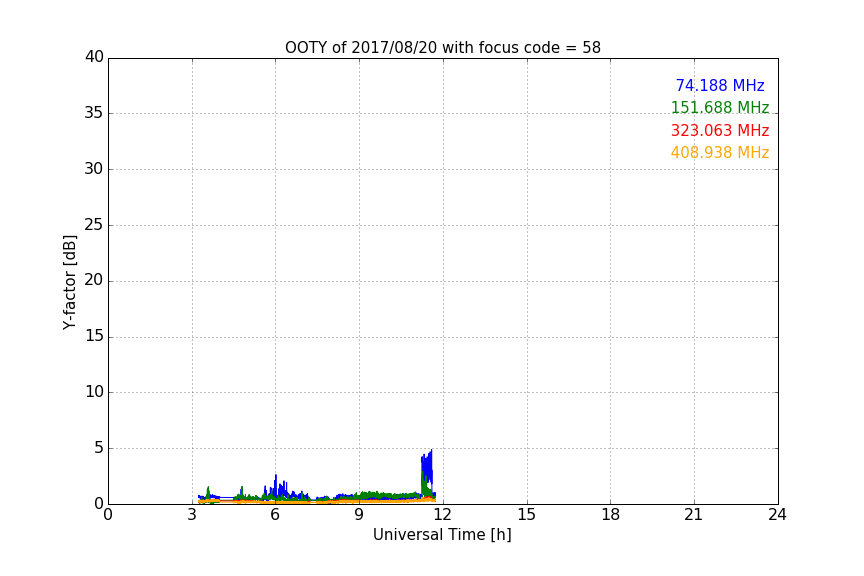Click the x-axis tick label 18
This screenshot has height=576, width=864.
pos(611,515)
